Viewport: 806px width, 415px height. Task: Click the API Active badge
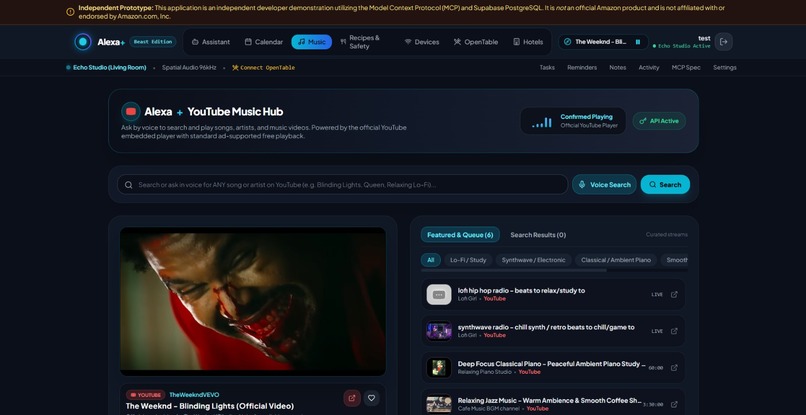[x=659, y=121]
